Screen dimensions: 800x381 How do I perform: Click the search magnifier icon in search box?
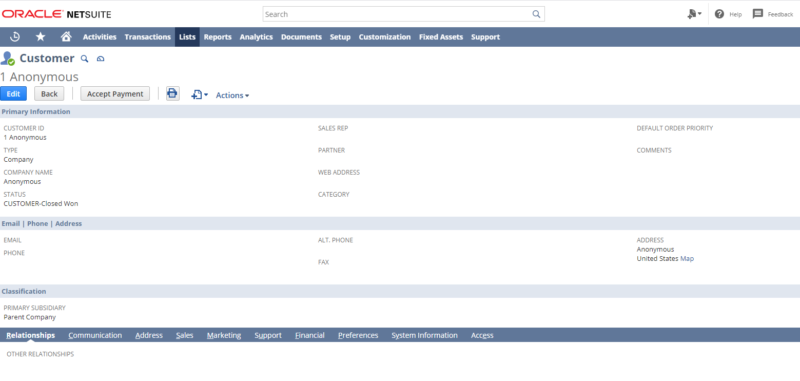pos(536,14)
